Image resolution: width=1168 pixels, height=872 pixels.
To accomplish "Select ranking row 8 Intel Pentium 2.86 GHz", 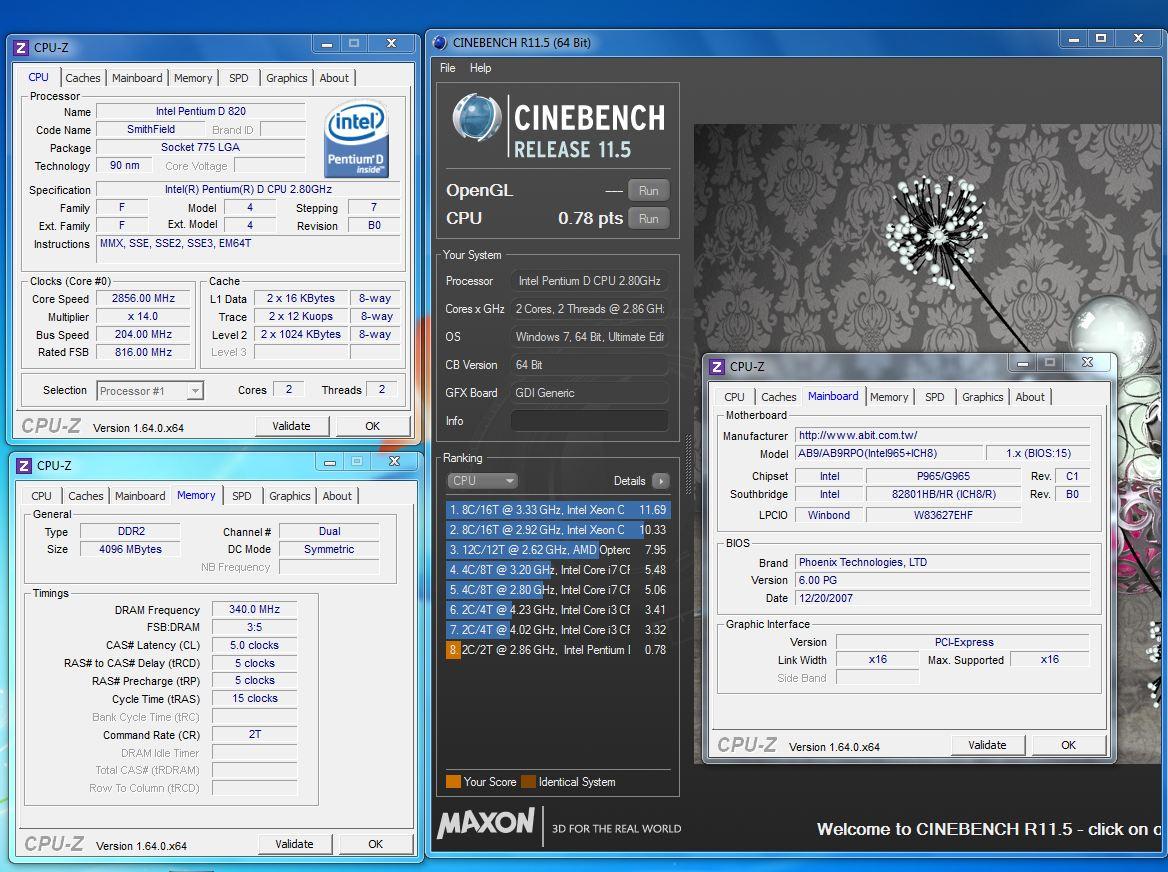I will pyautogui.click(x=558, y=650).
